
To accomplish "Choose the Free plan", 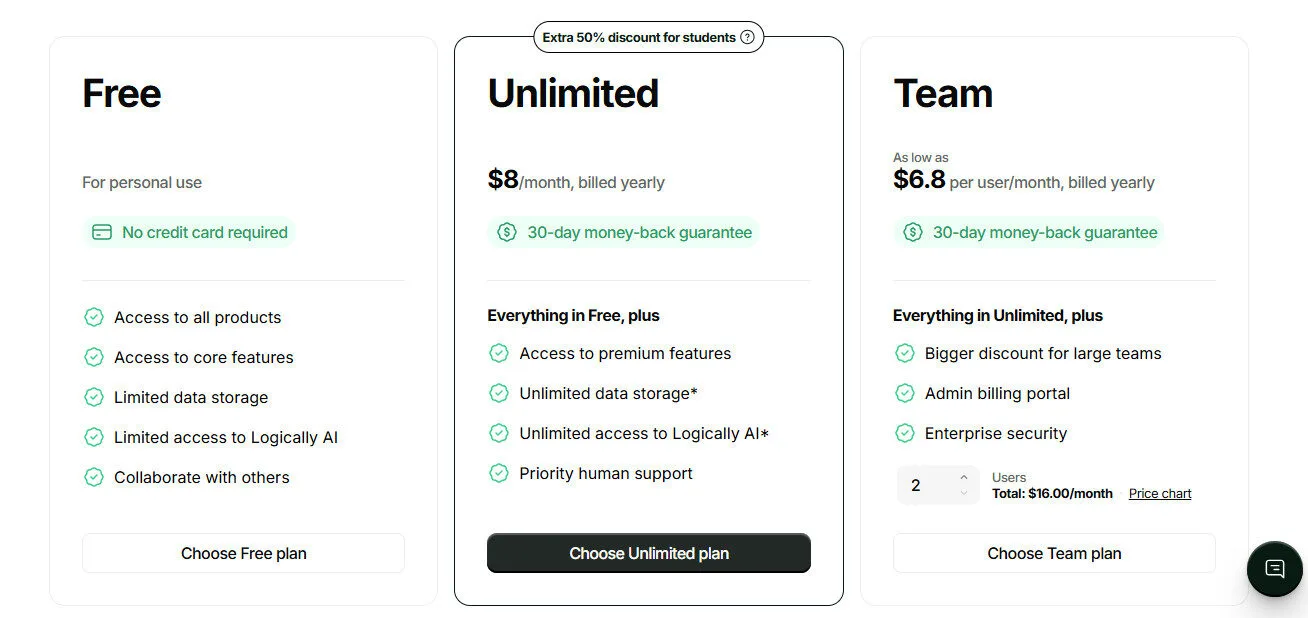I will [x=243, y=552].
